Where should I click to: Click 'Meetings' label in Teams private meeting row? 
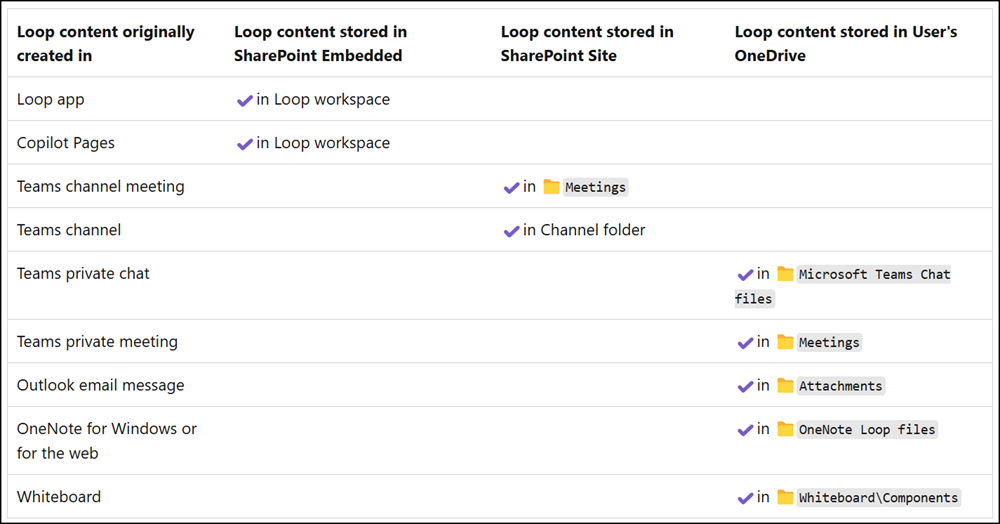[x=829, y=342]
